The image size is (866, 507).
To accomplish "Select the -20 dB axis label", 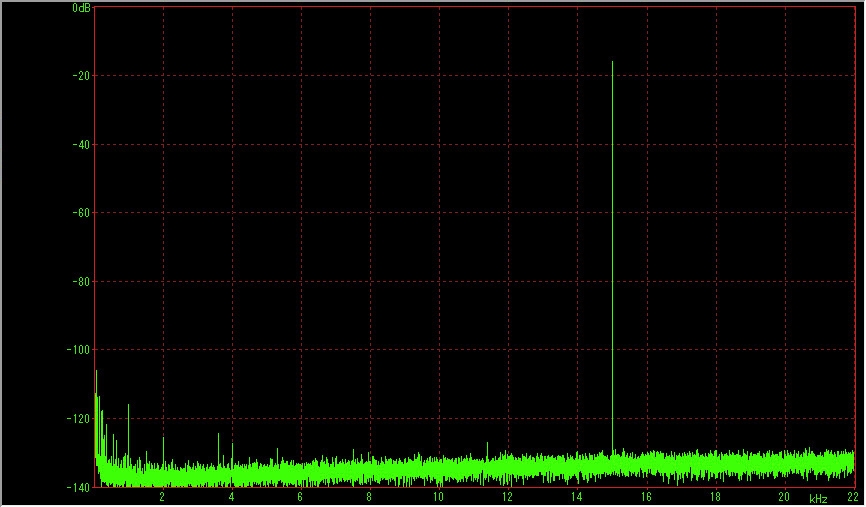I will pyautogui.click(x=82, y=76).
